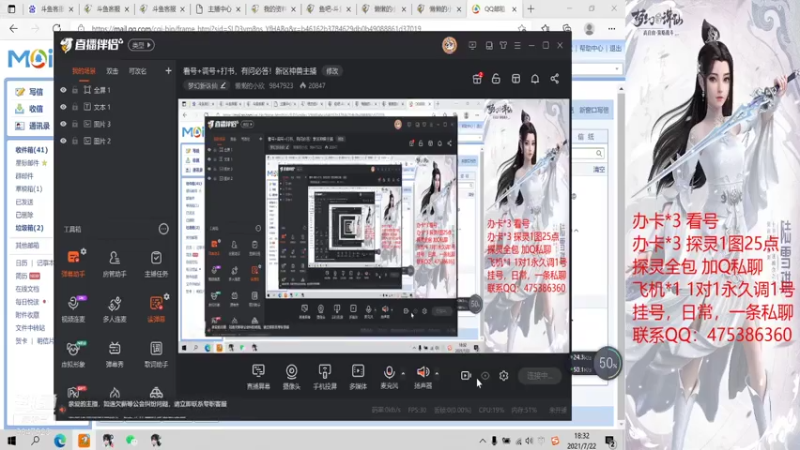Start 视频连麦 from the toolbox
This screenshot has width=800, height=450.
[x=73, y=308]
